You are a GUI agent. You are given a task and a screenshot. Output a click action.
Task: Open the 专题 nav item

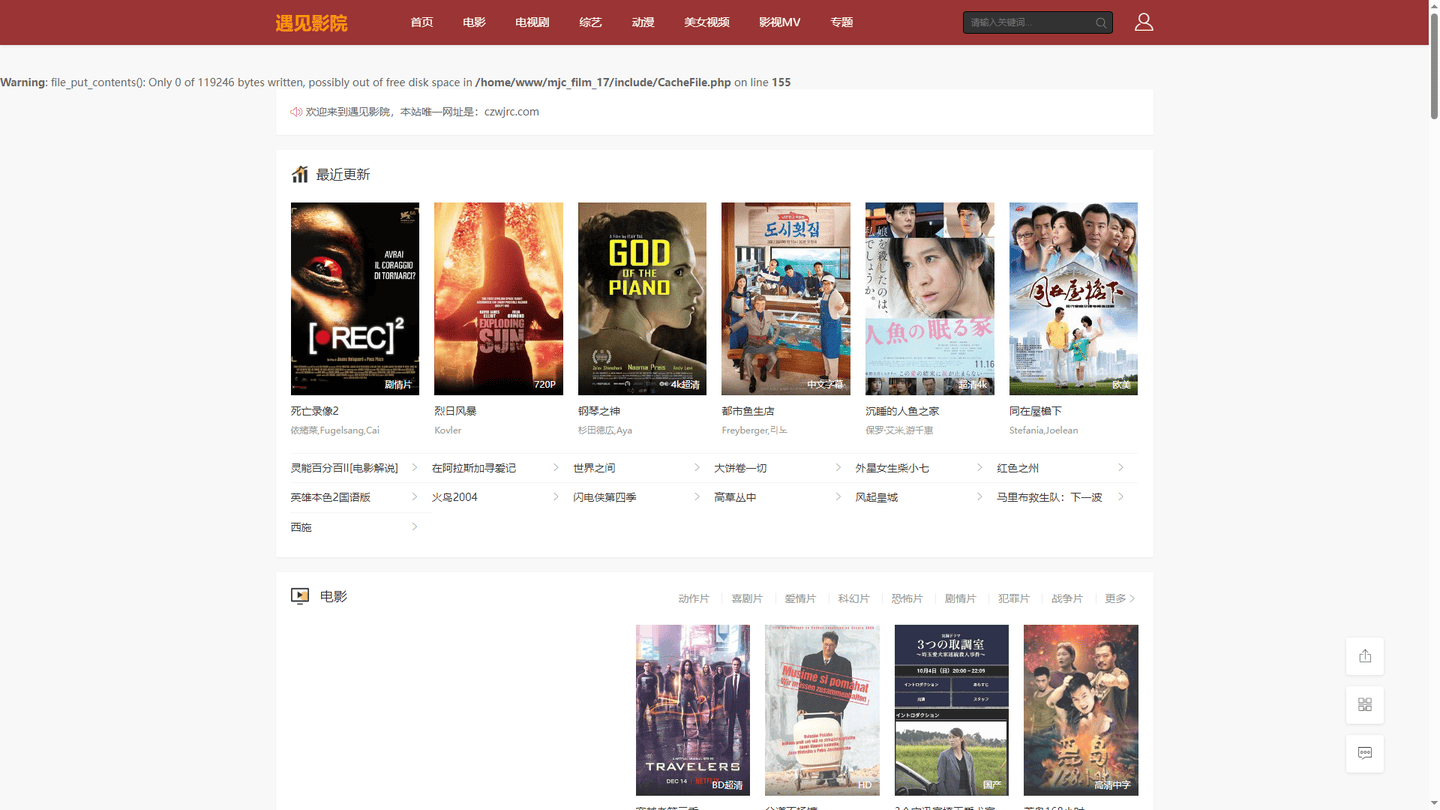[842, 22]
